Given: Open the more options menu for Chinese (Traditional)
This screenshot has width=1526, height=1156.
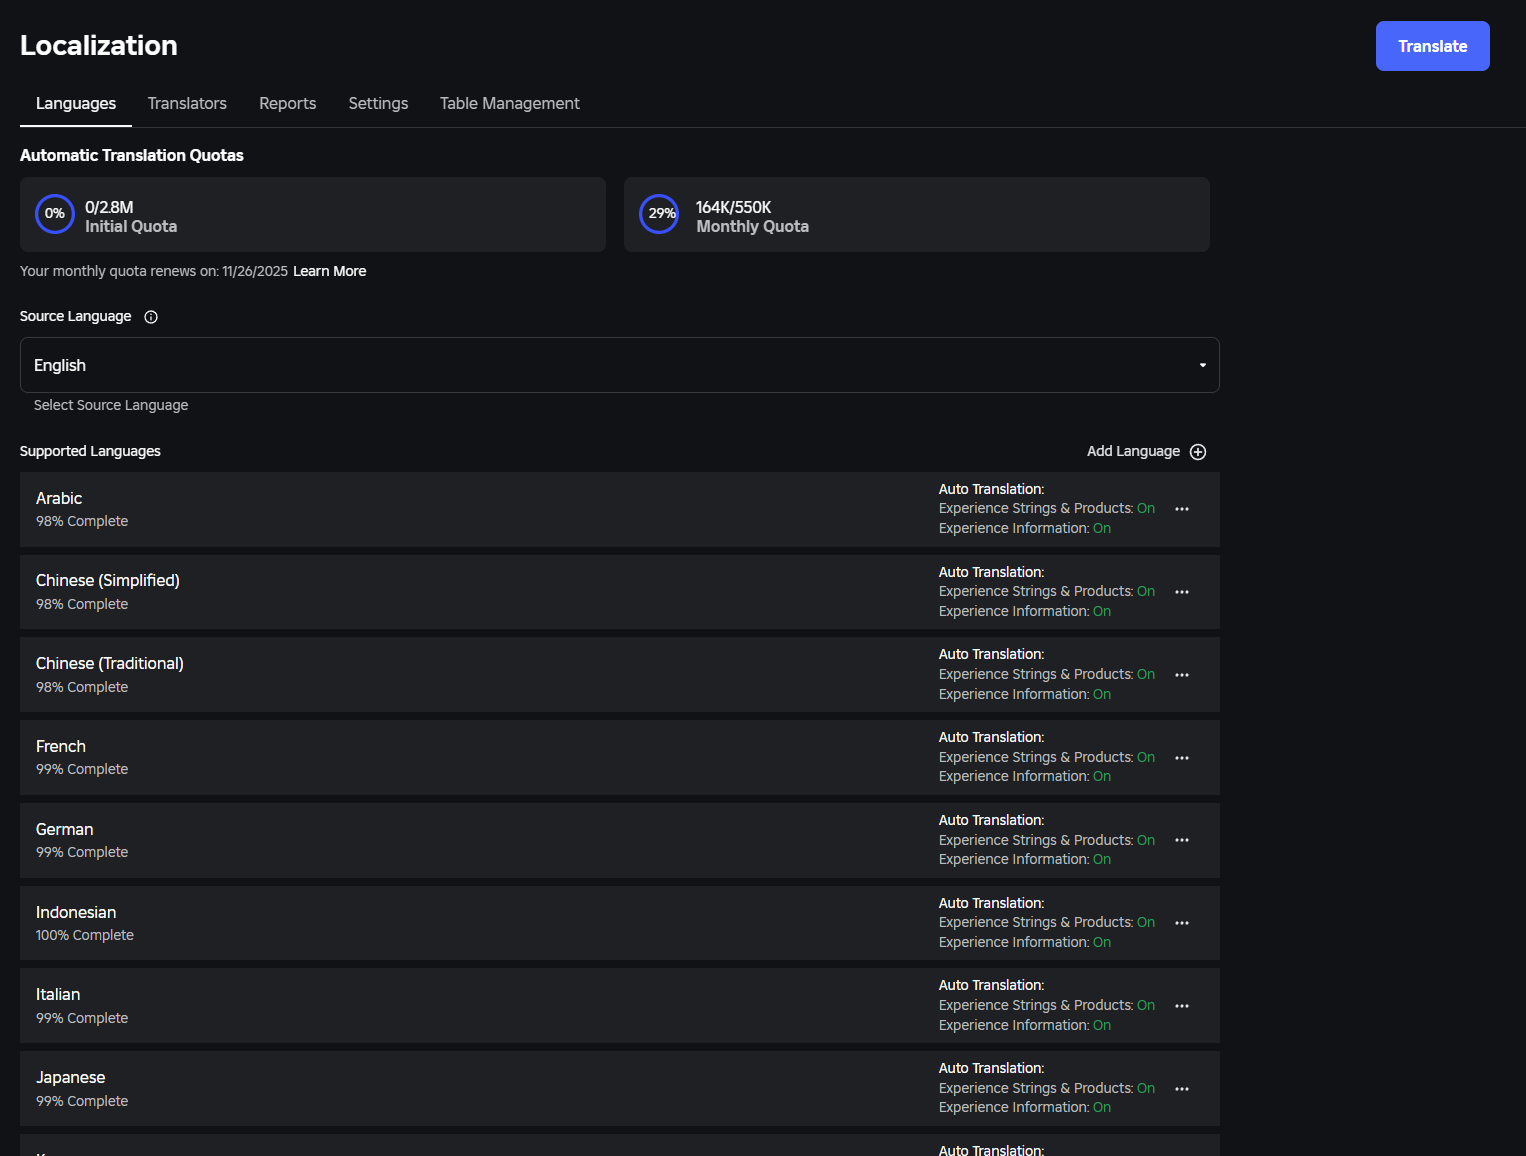Looking at the screenshot, I should (1182, 675).
